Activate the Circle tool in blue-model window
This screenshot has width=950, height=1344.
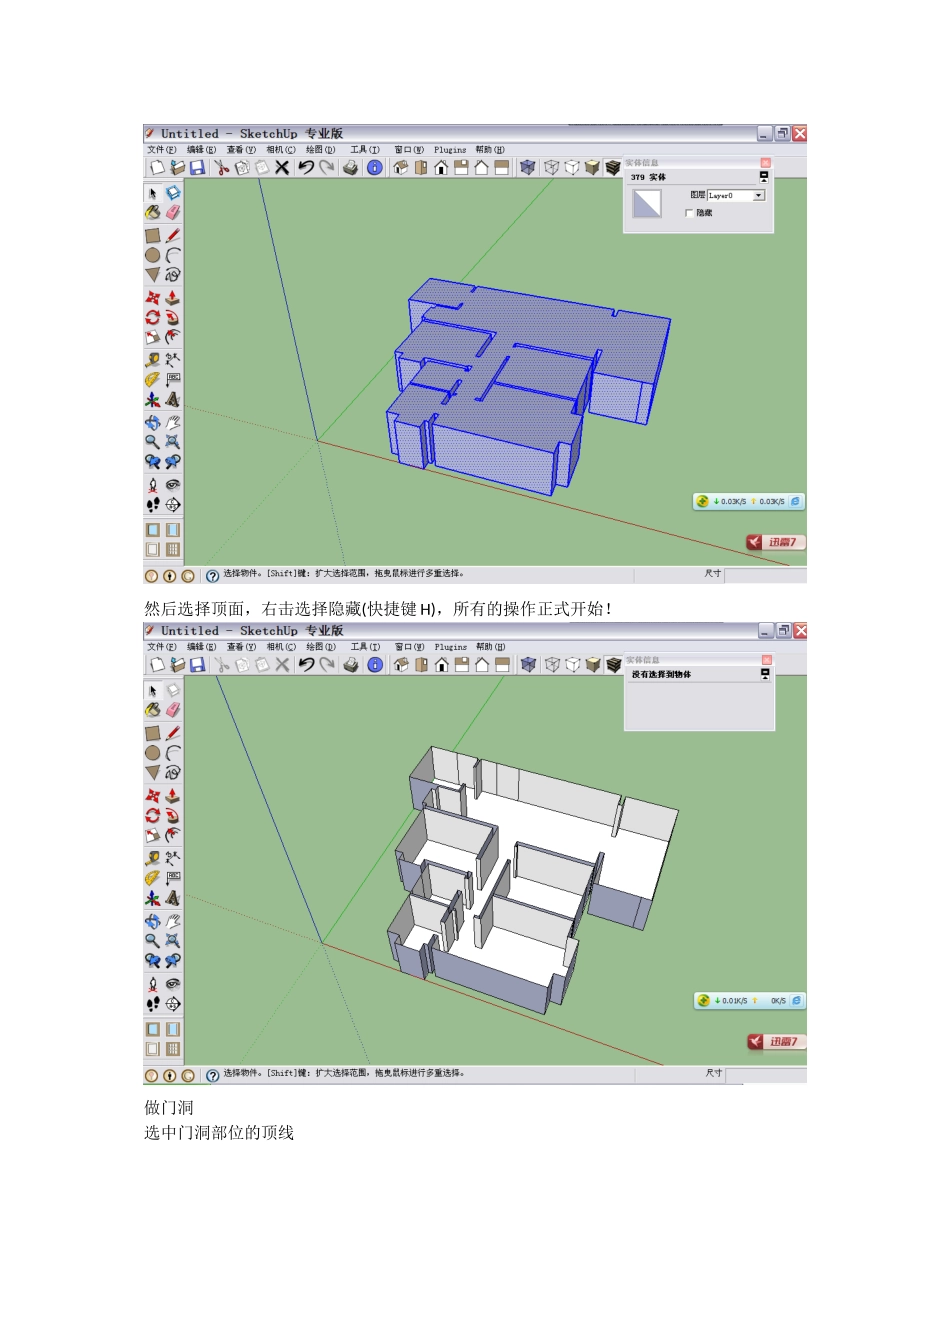(153, 255)
